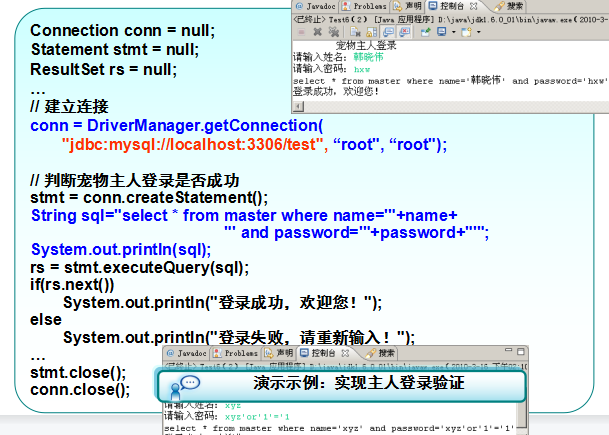Click the Remove Launch (single X) icon
Screen dimensions: 609x435
click(x=317, y=32)
